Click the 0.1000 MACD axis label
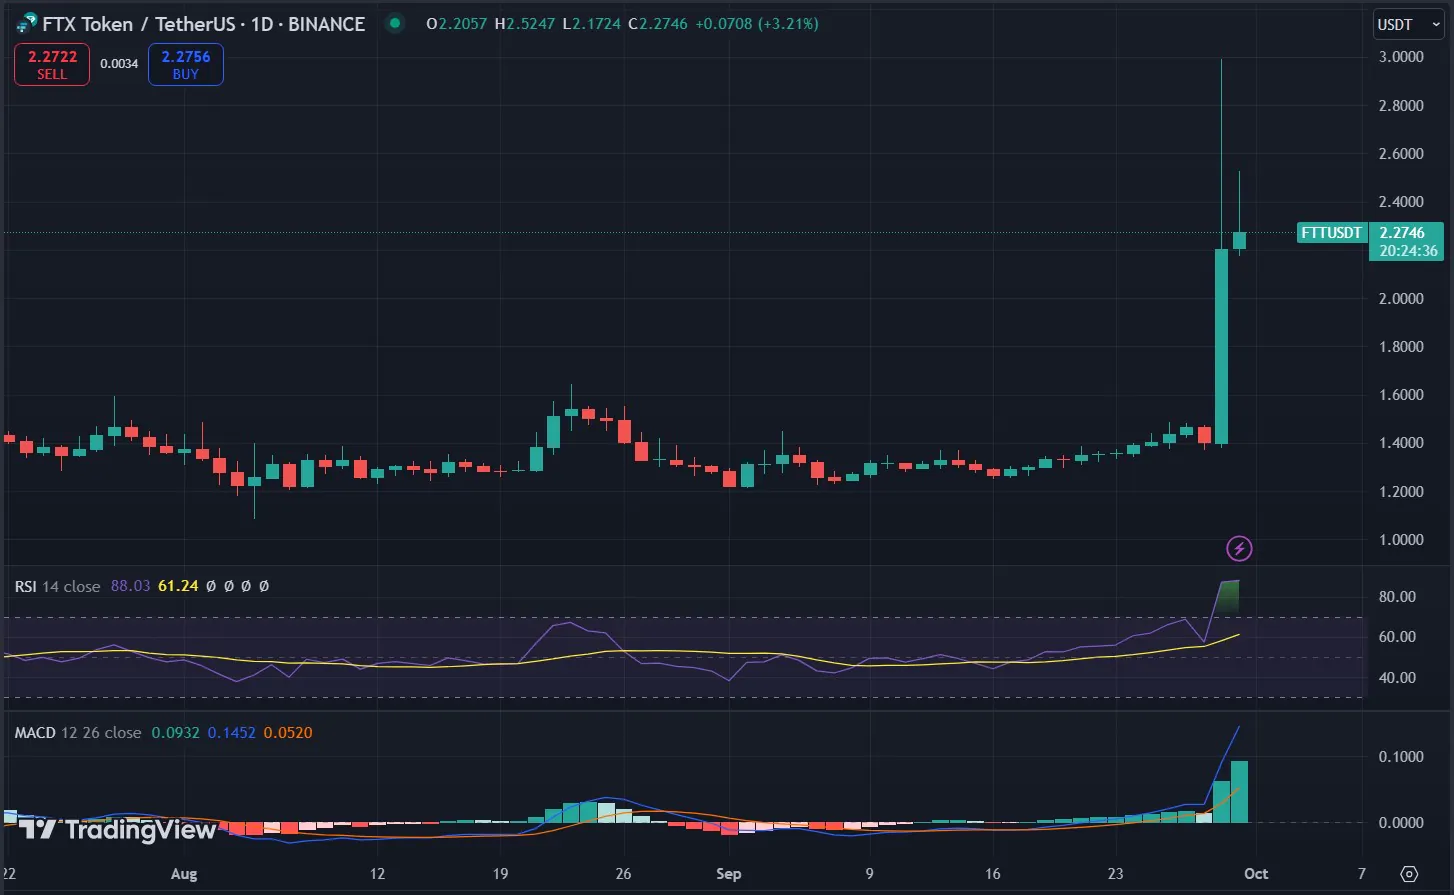Image resolution: width=1454 pixels, height=895 pixels. pos(1401,757)
